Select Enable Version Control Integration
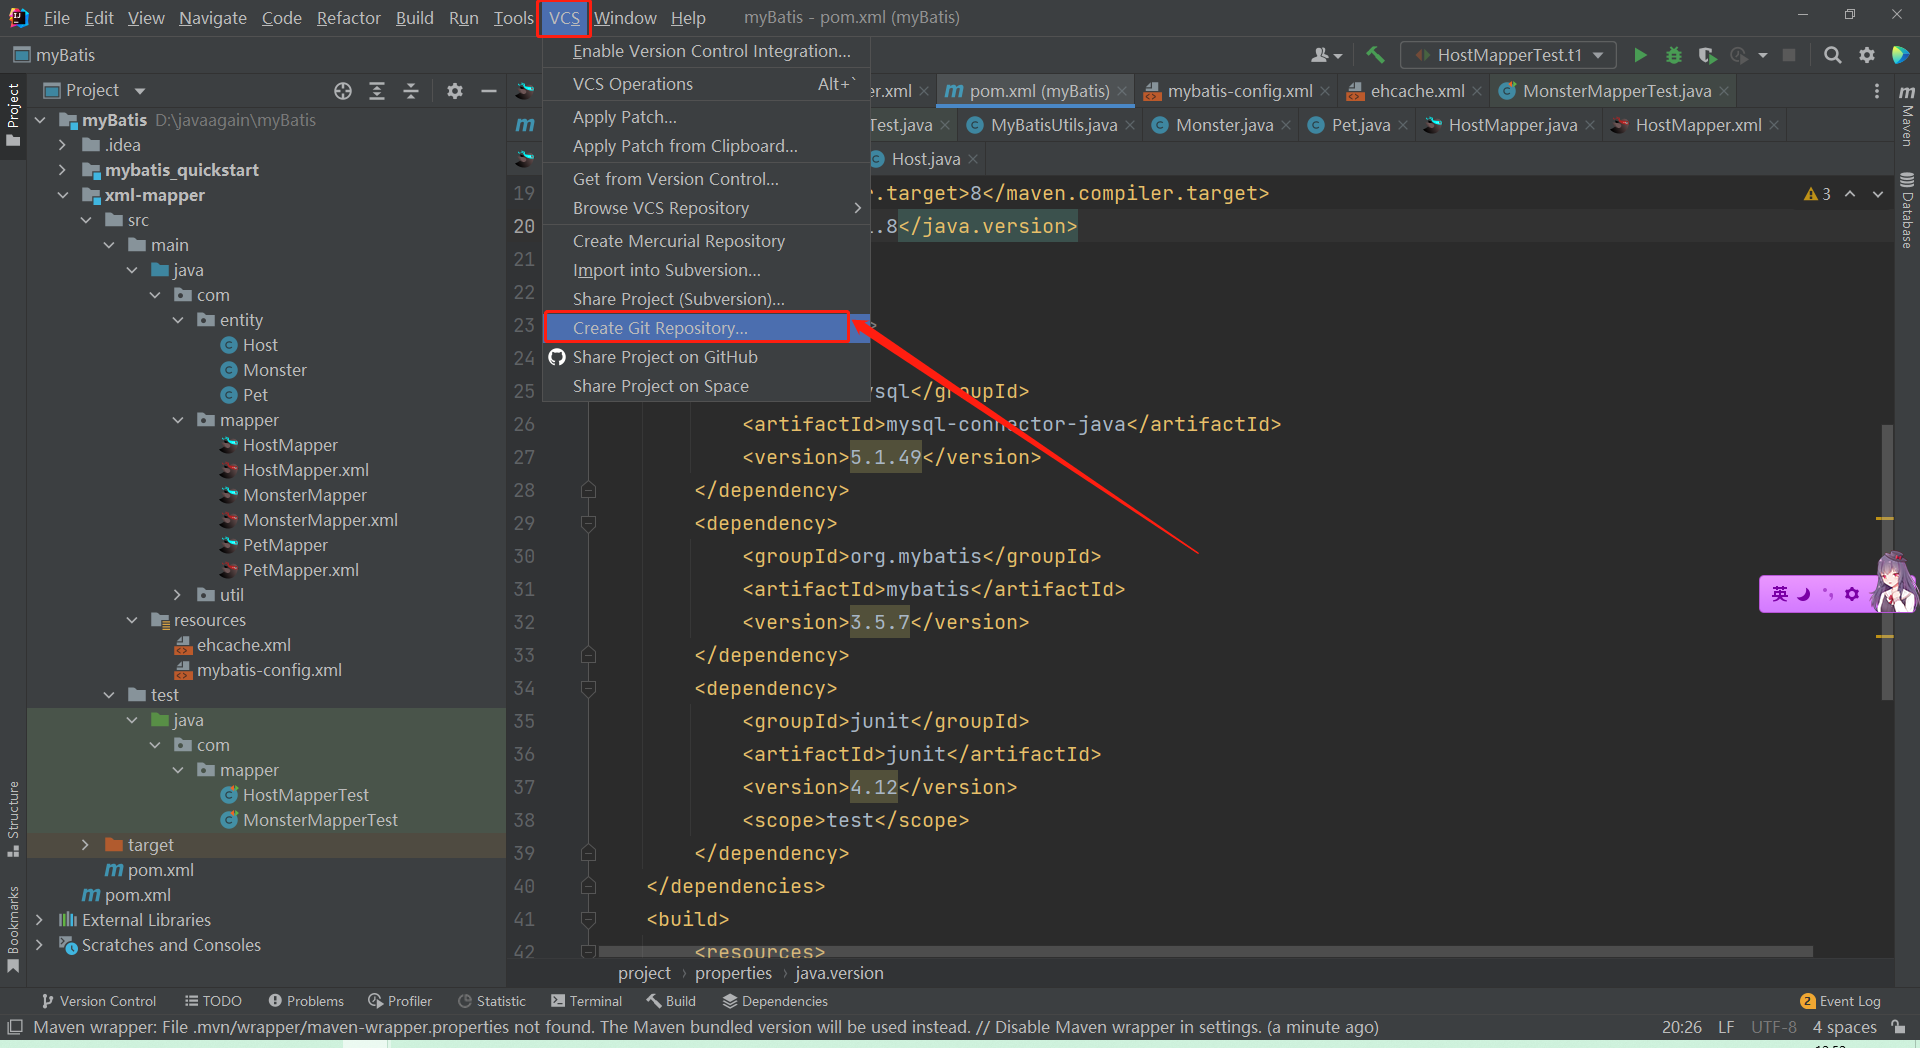Image resolution: width=1920 pixels, height=1048 pixels. [706, 51]
